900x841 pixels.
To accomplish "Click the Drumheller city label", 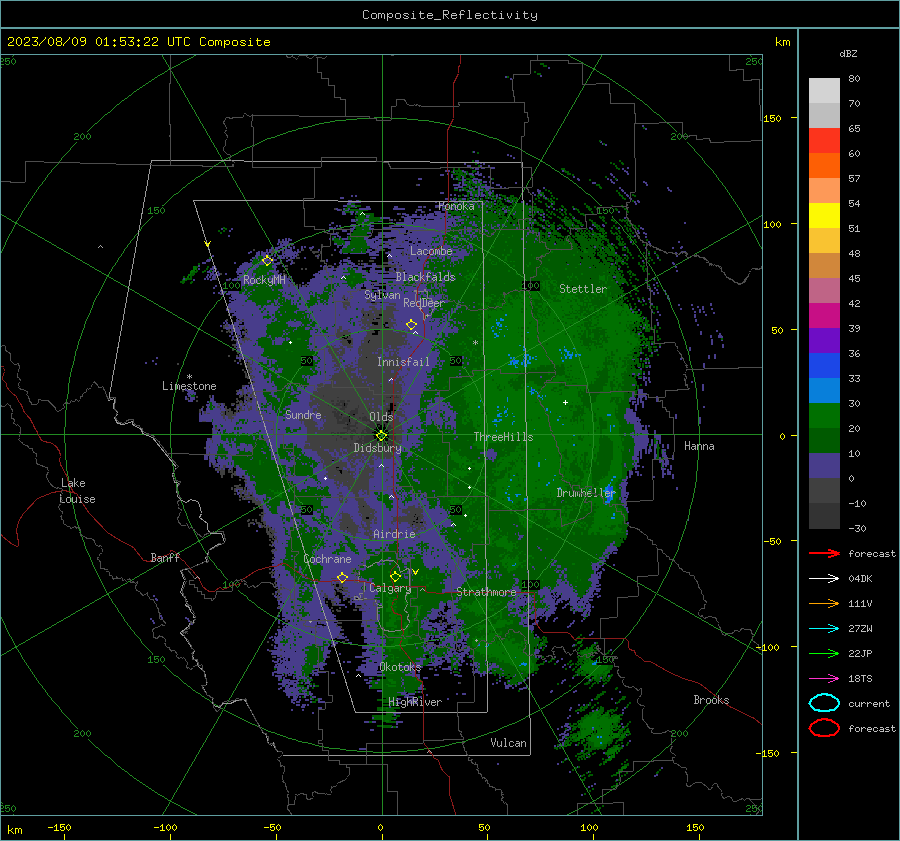I will (586, 493).
